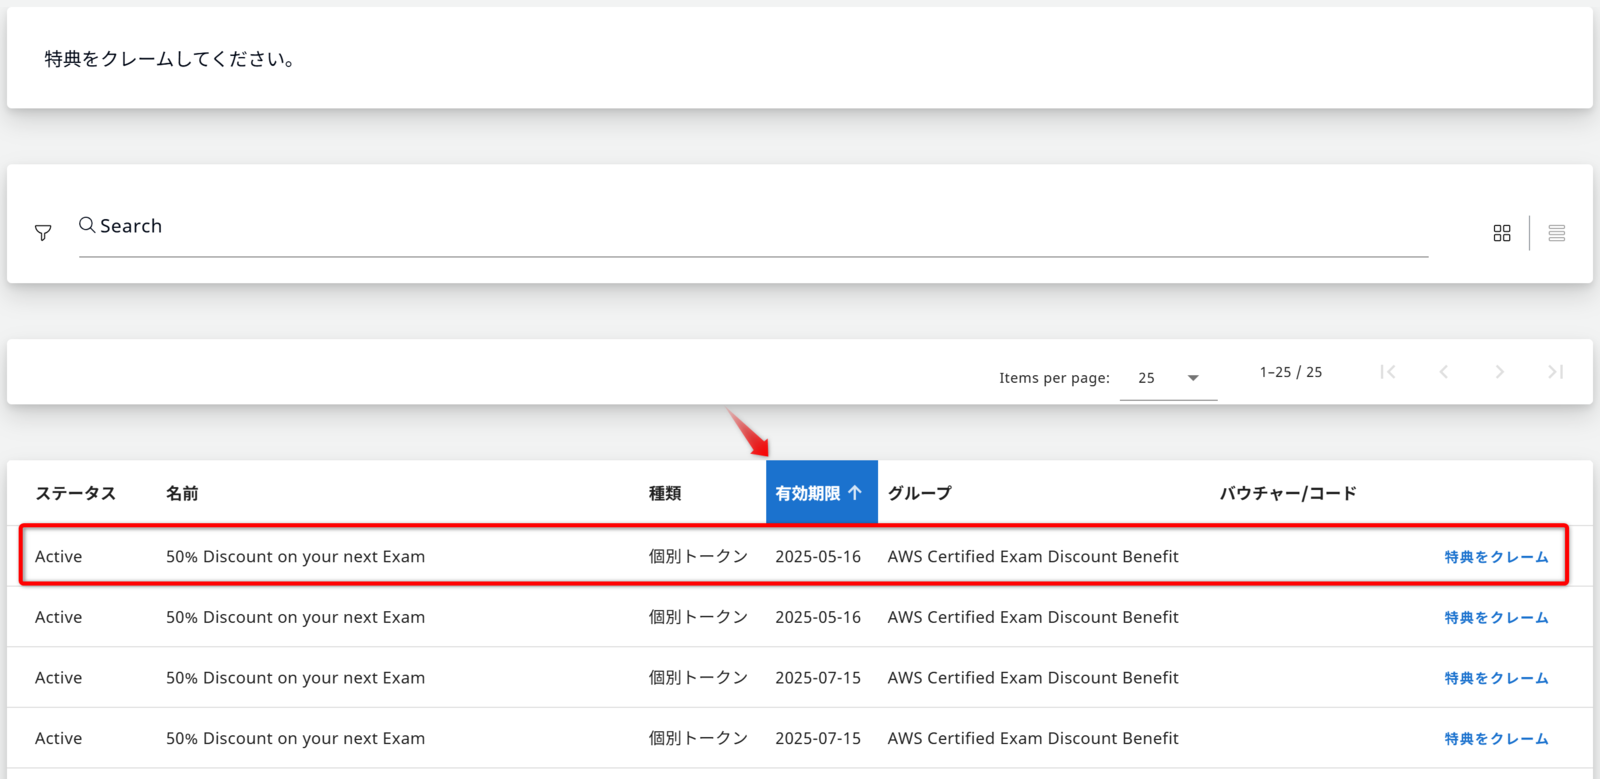Click 特典をクレーム in last visible row
Image resolution: width=1600 pixels, height=779 pixels.
pos(1497,739)
